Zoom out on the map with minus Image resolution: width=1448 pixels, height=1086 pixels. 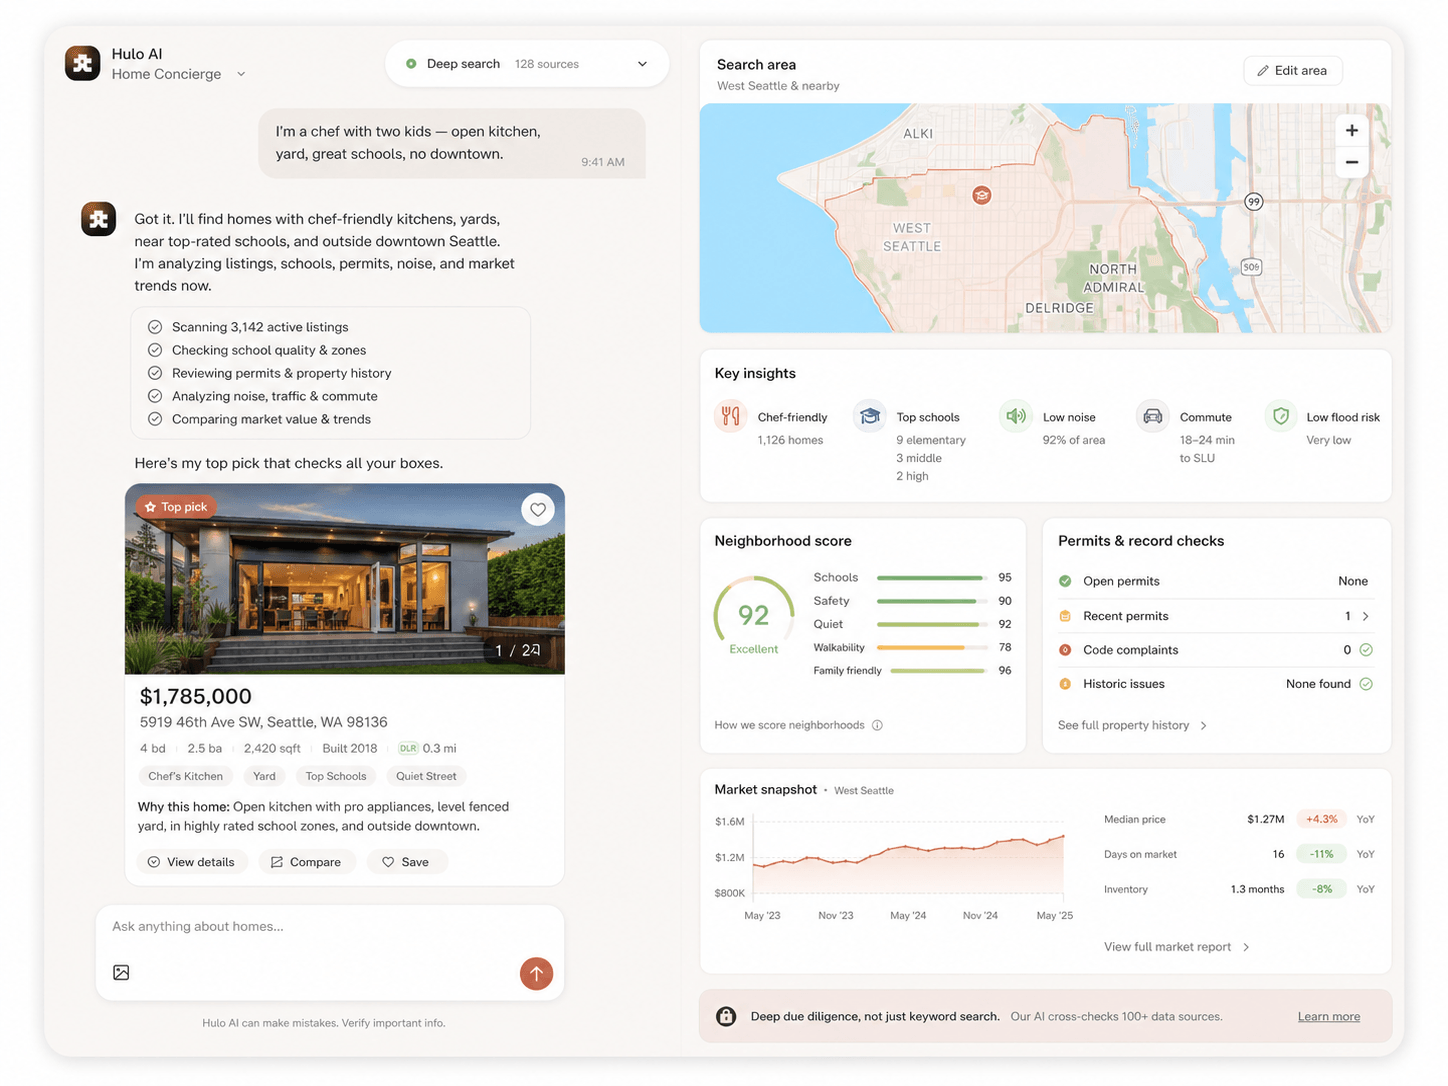(1352, 162)
